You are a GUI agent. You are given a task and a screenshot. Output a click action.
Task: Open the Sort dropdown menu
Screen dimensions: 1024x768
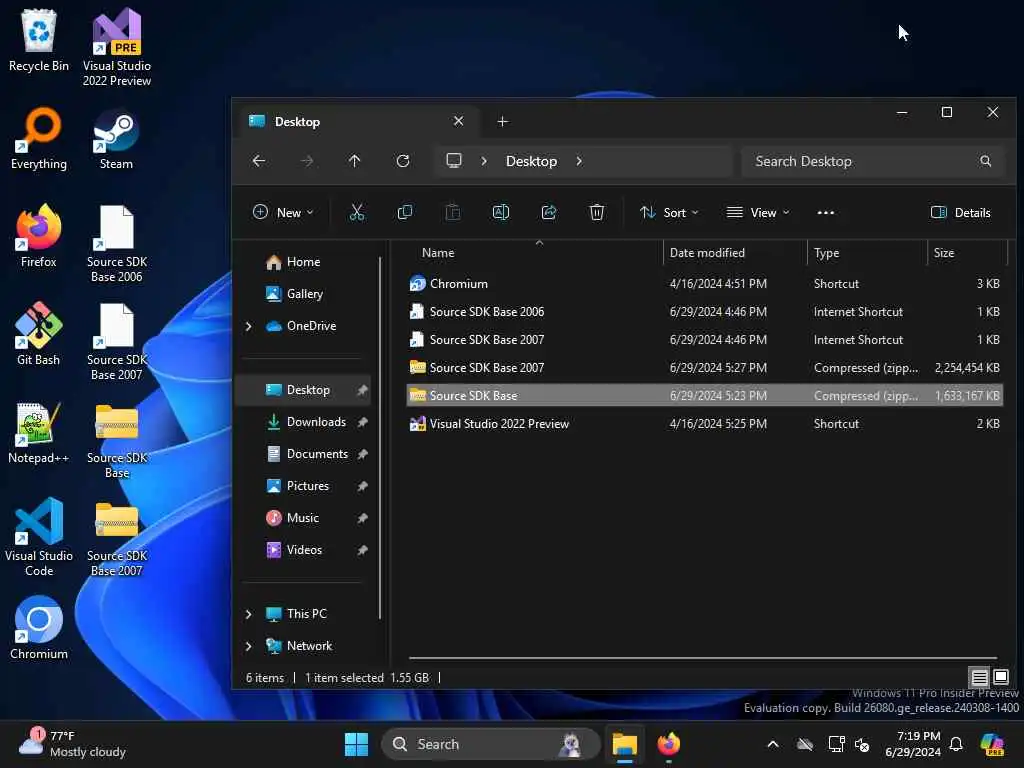(669, 212)
